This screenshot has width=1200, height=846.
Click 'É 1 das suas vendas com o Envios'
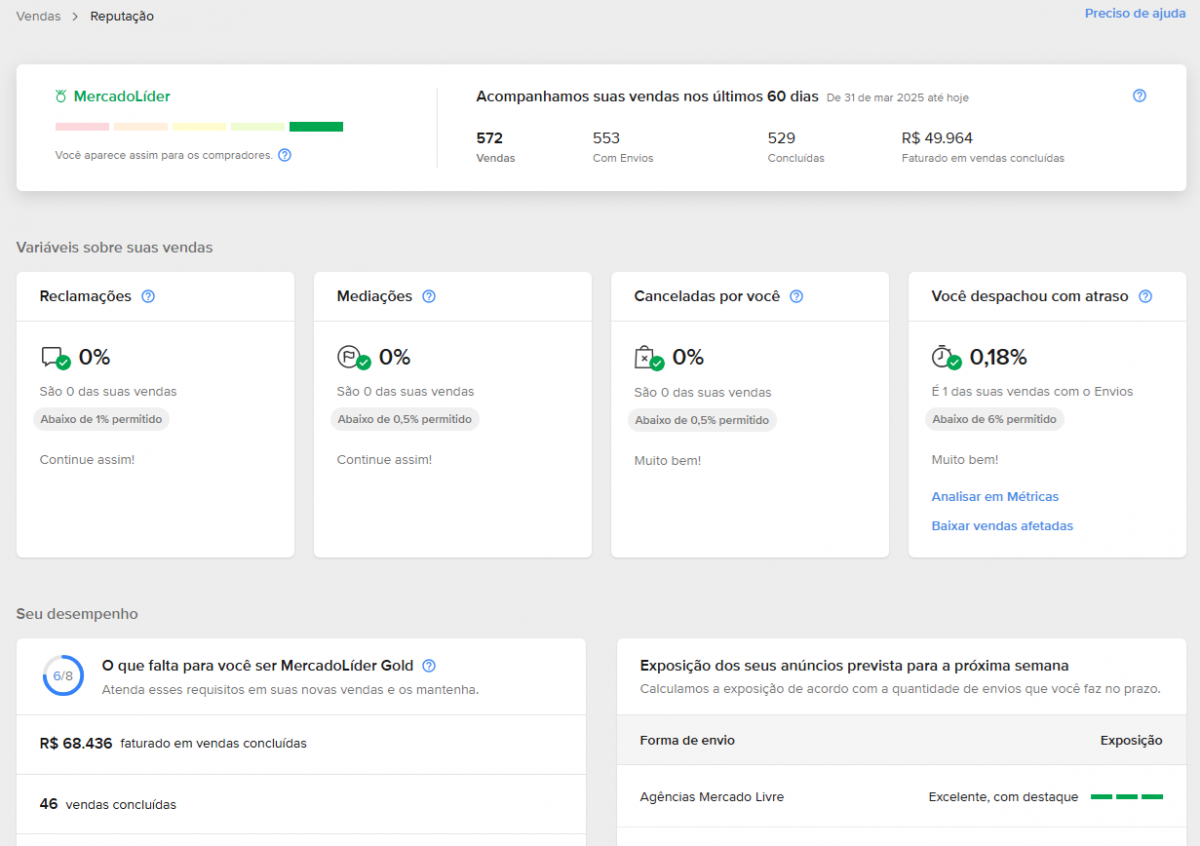(1032, 392)
